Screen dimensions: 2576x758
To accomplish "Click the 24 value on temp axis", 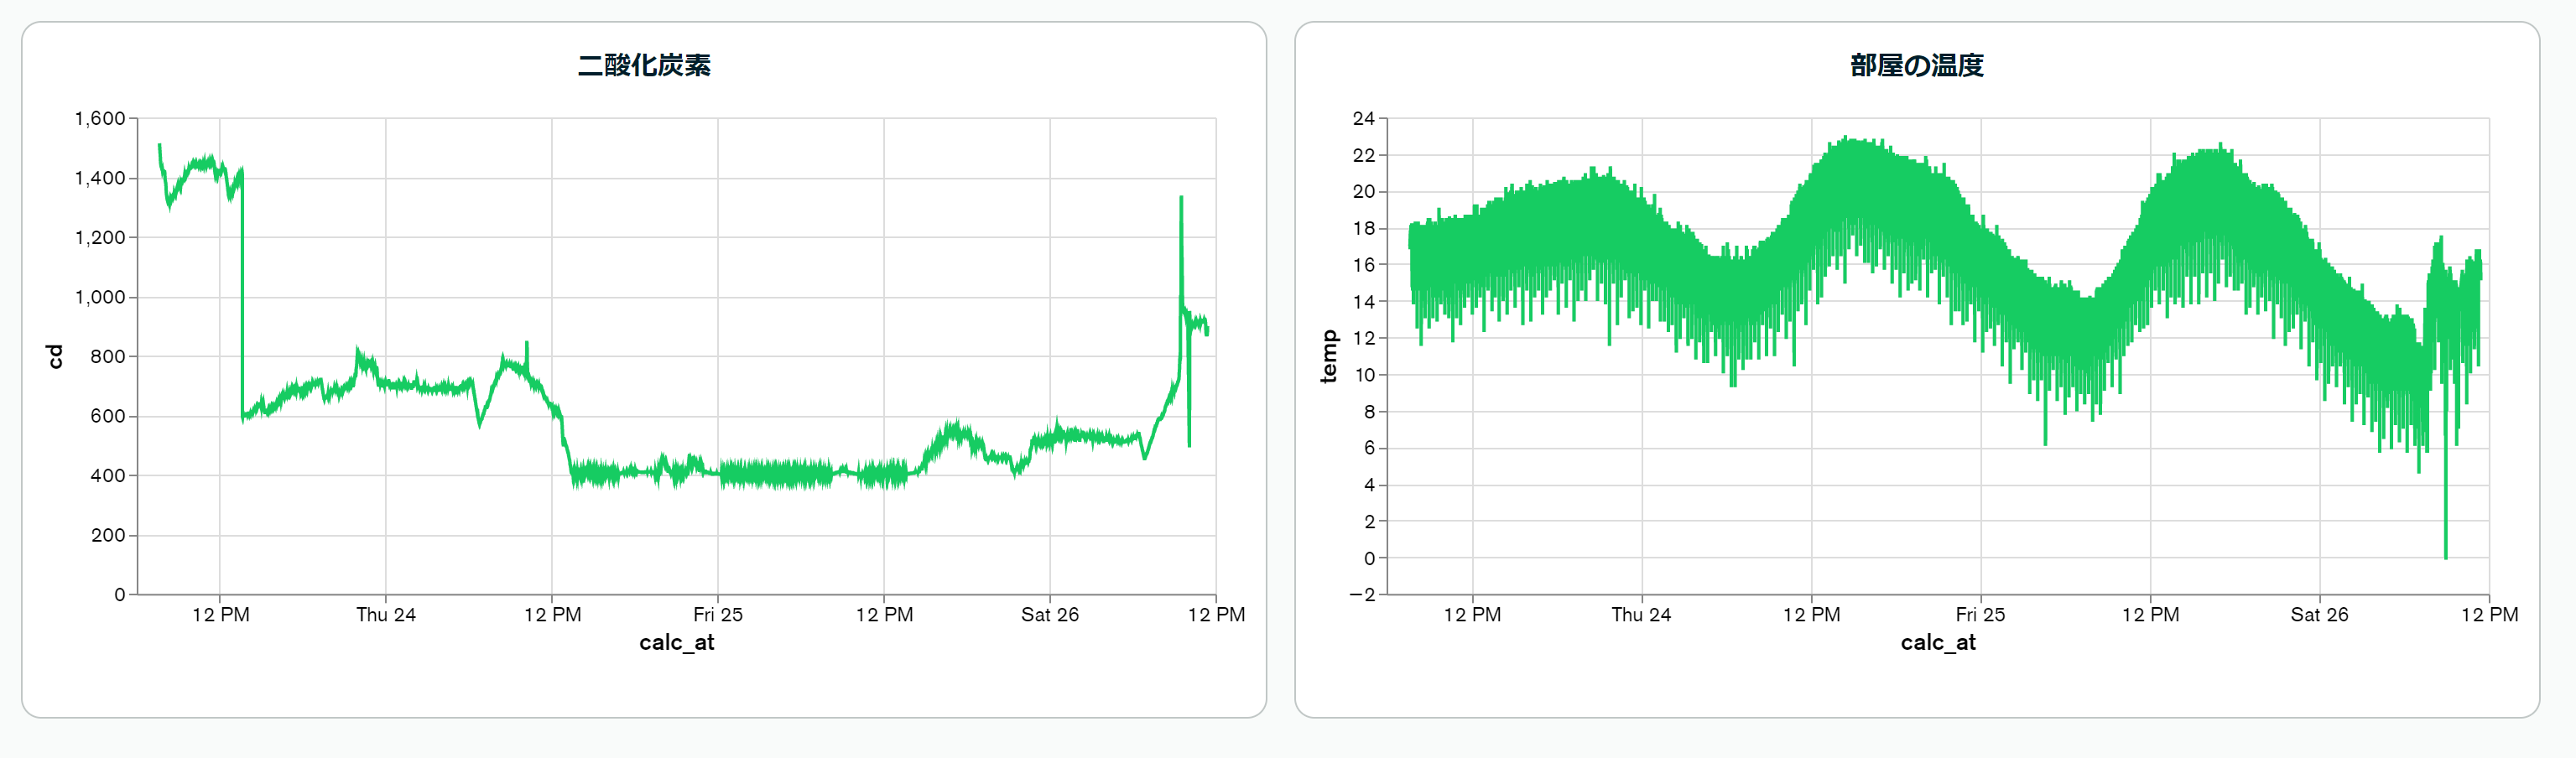I will [x=1363, y=119].
